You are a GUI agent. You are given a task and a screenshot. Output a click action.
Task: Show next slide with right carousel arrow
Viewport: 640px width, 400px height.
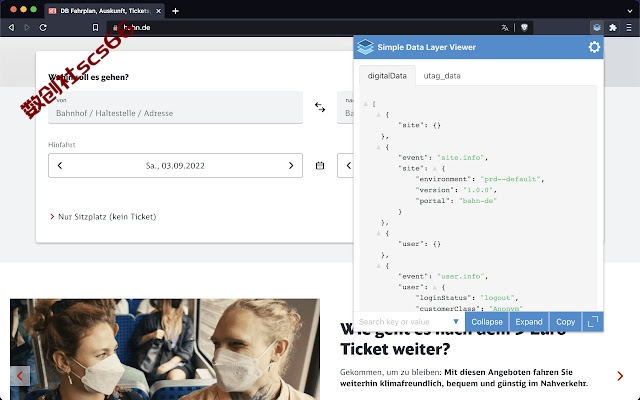(x=620, y=376)
